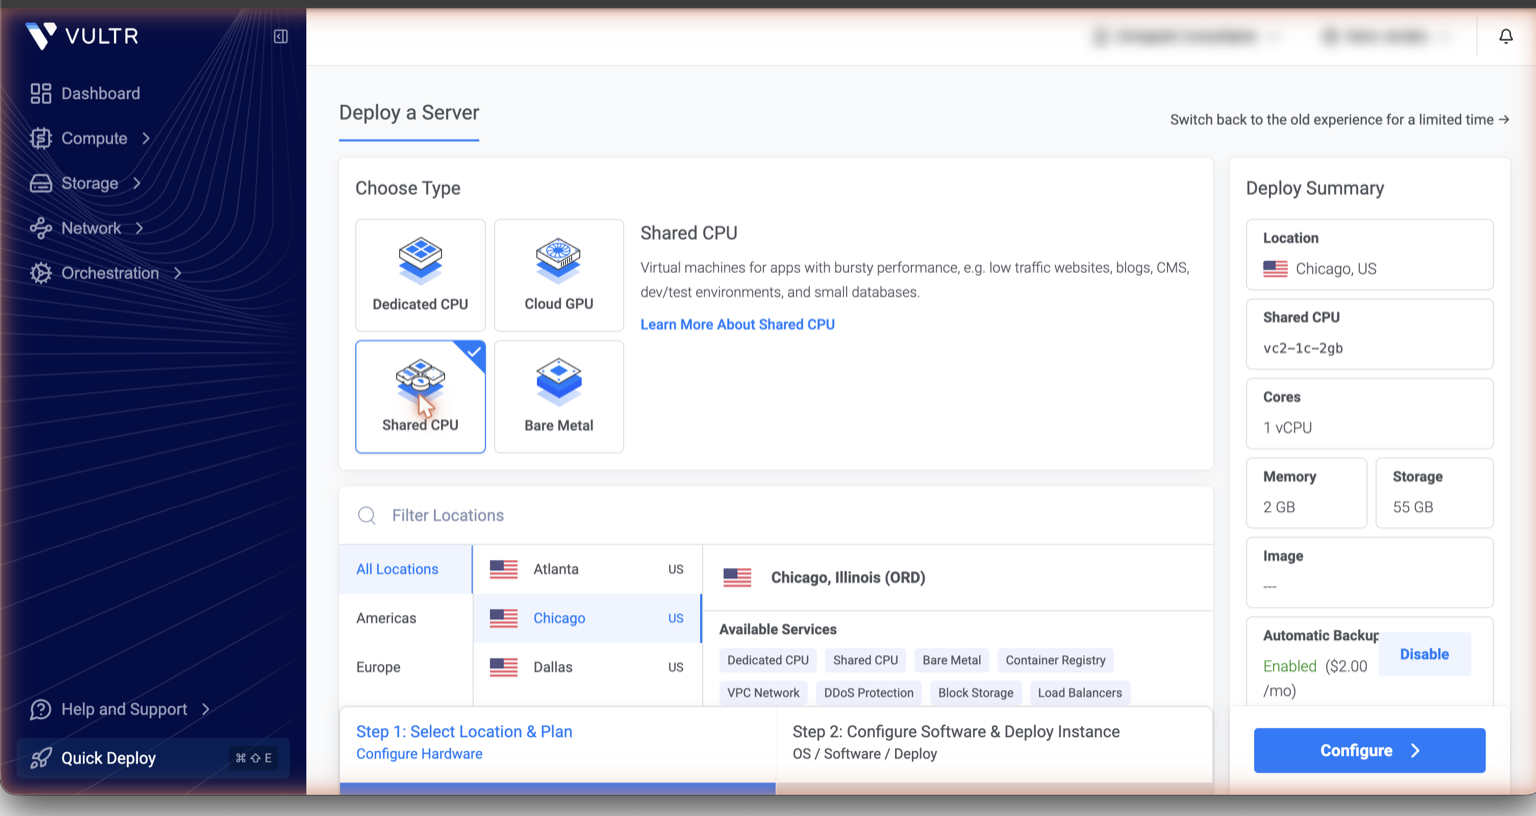This screenshot has height=816, width=1536.
Task: Click the 55 GB storage value
Action: point(1413,507)
